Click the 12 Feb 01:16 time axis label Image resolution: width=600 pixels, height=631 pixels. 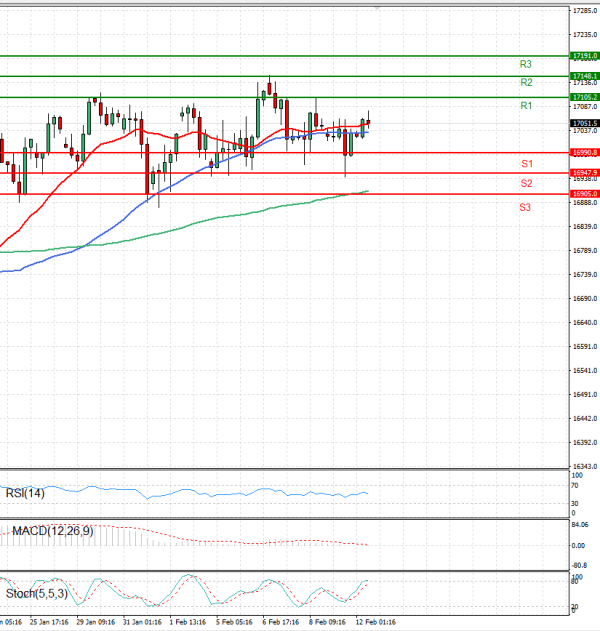[x=377, y=621]
